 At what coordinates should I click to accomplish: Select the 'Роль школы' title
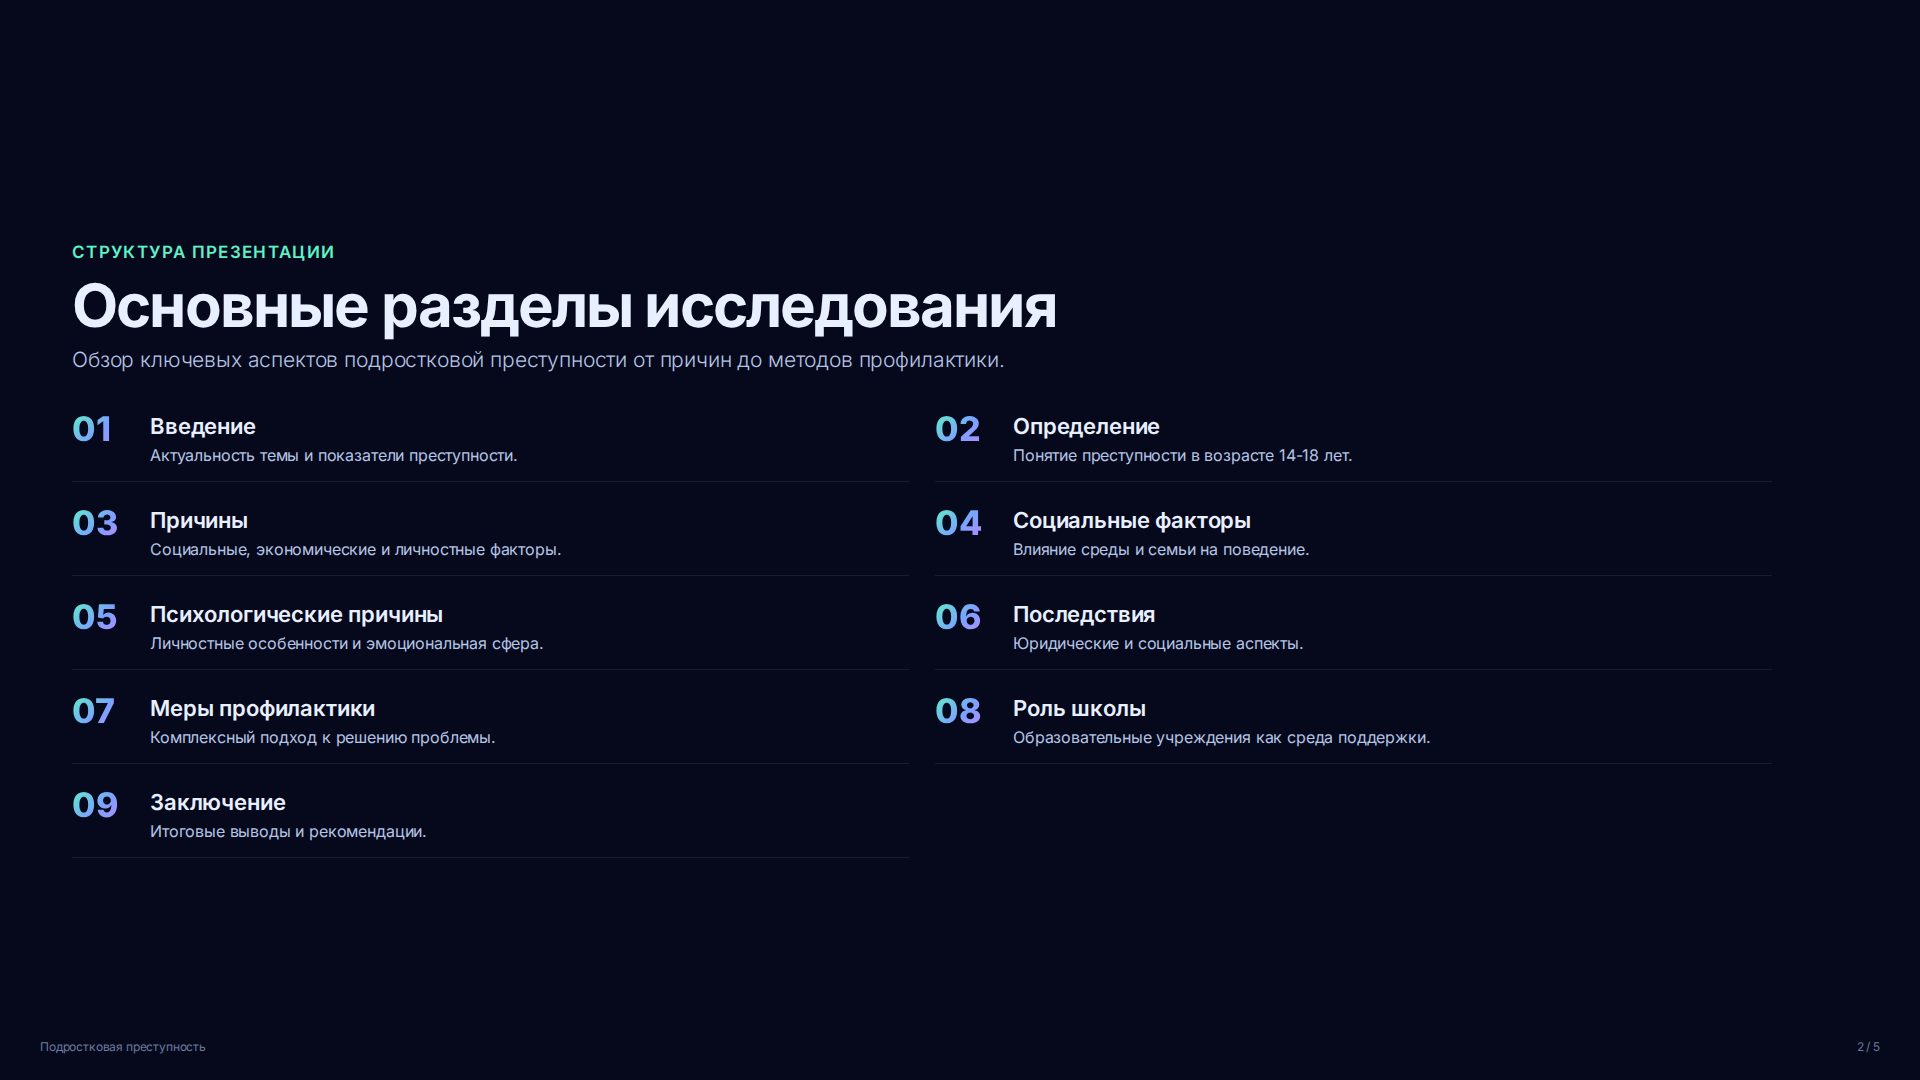(1079, 709)
